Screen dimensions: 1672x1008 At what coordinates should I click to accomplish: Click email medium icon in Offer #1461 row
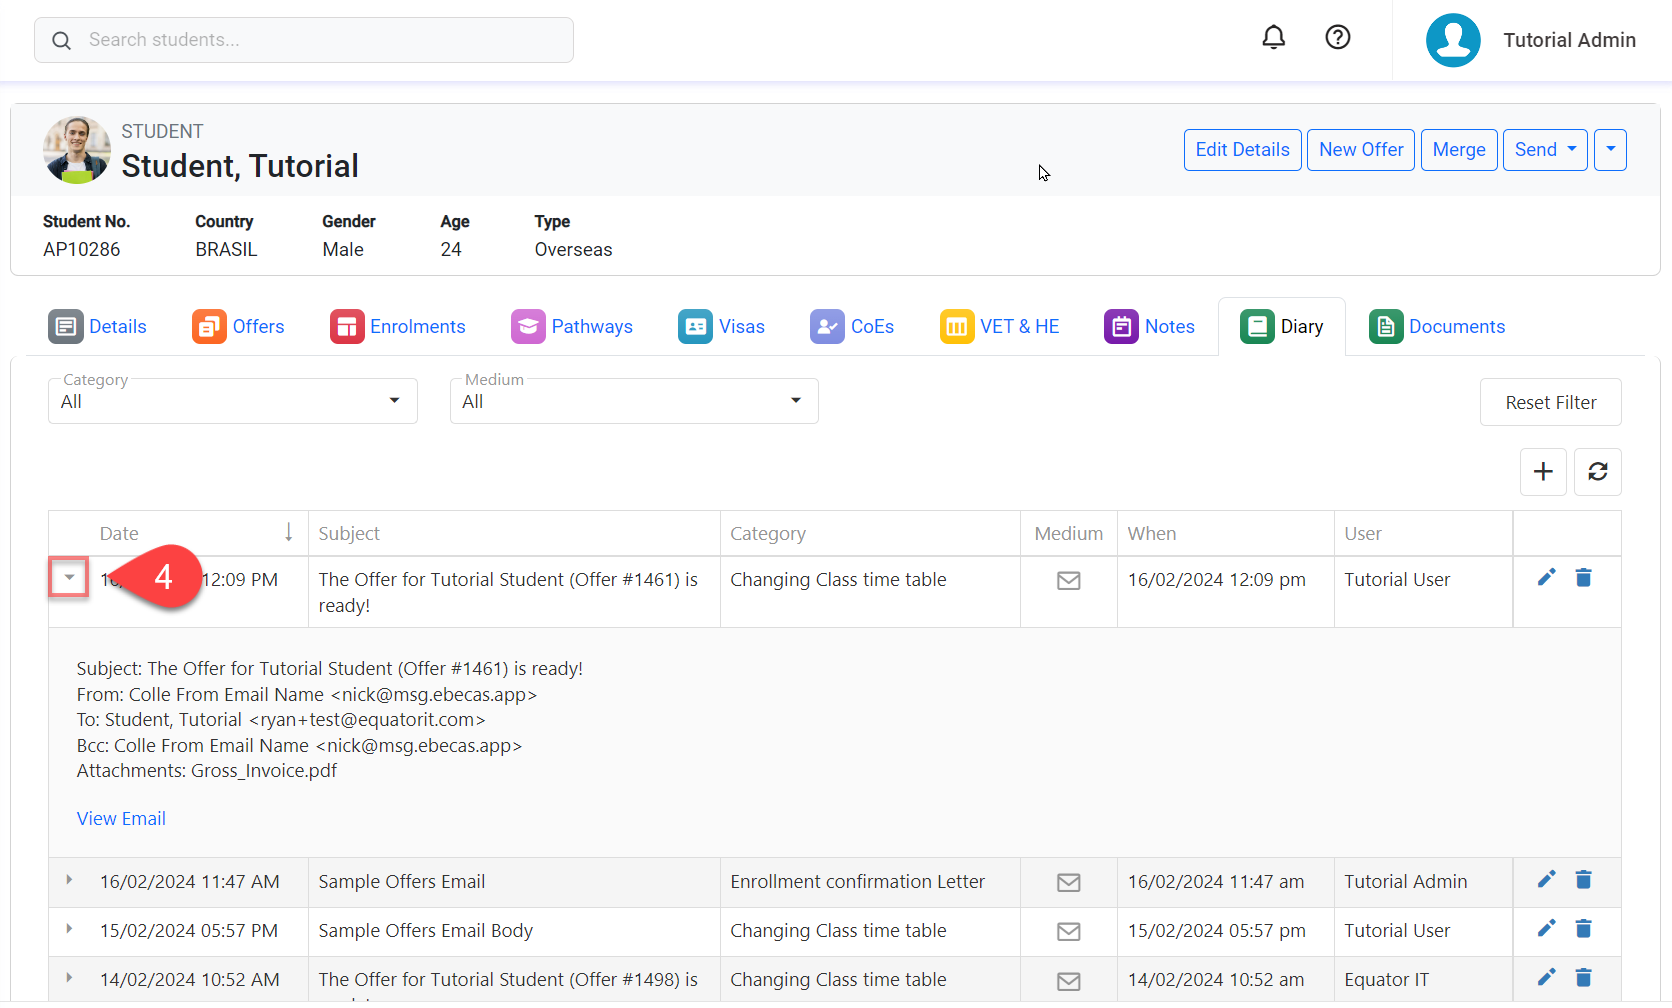tap(1068, 581)
